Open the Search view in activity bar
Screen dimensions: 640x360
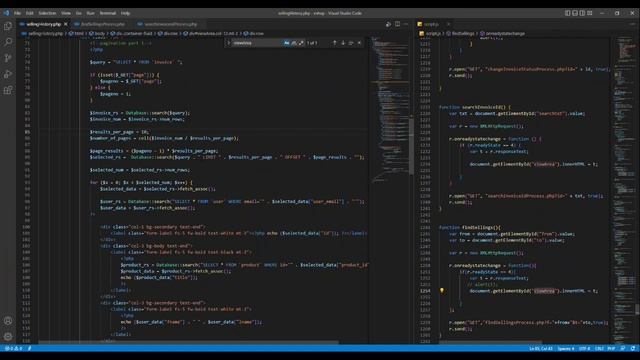[8, 42]
